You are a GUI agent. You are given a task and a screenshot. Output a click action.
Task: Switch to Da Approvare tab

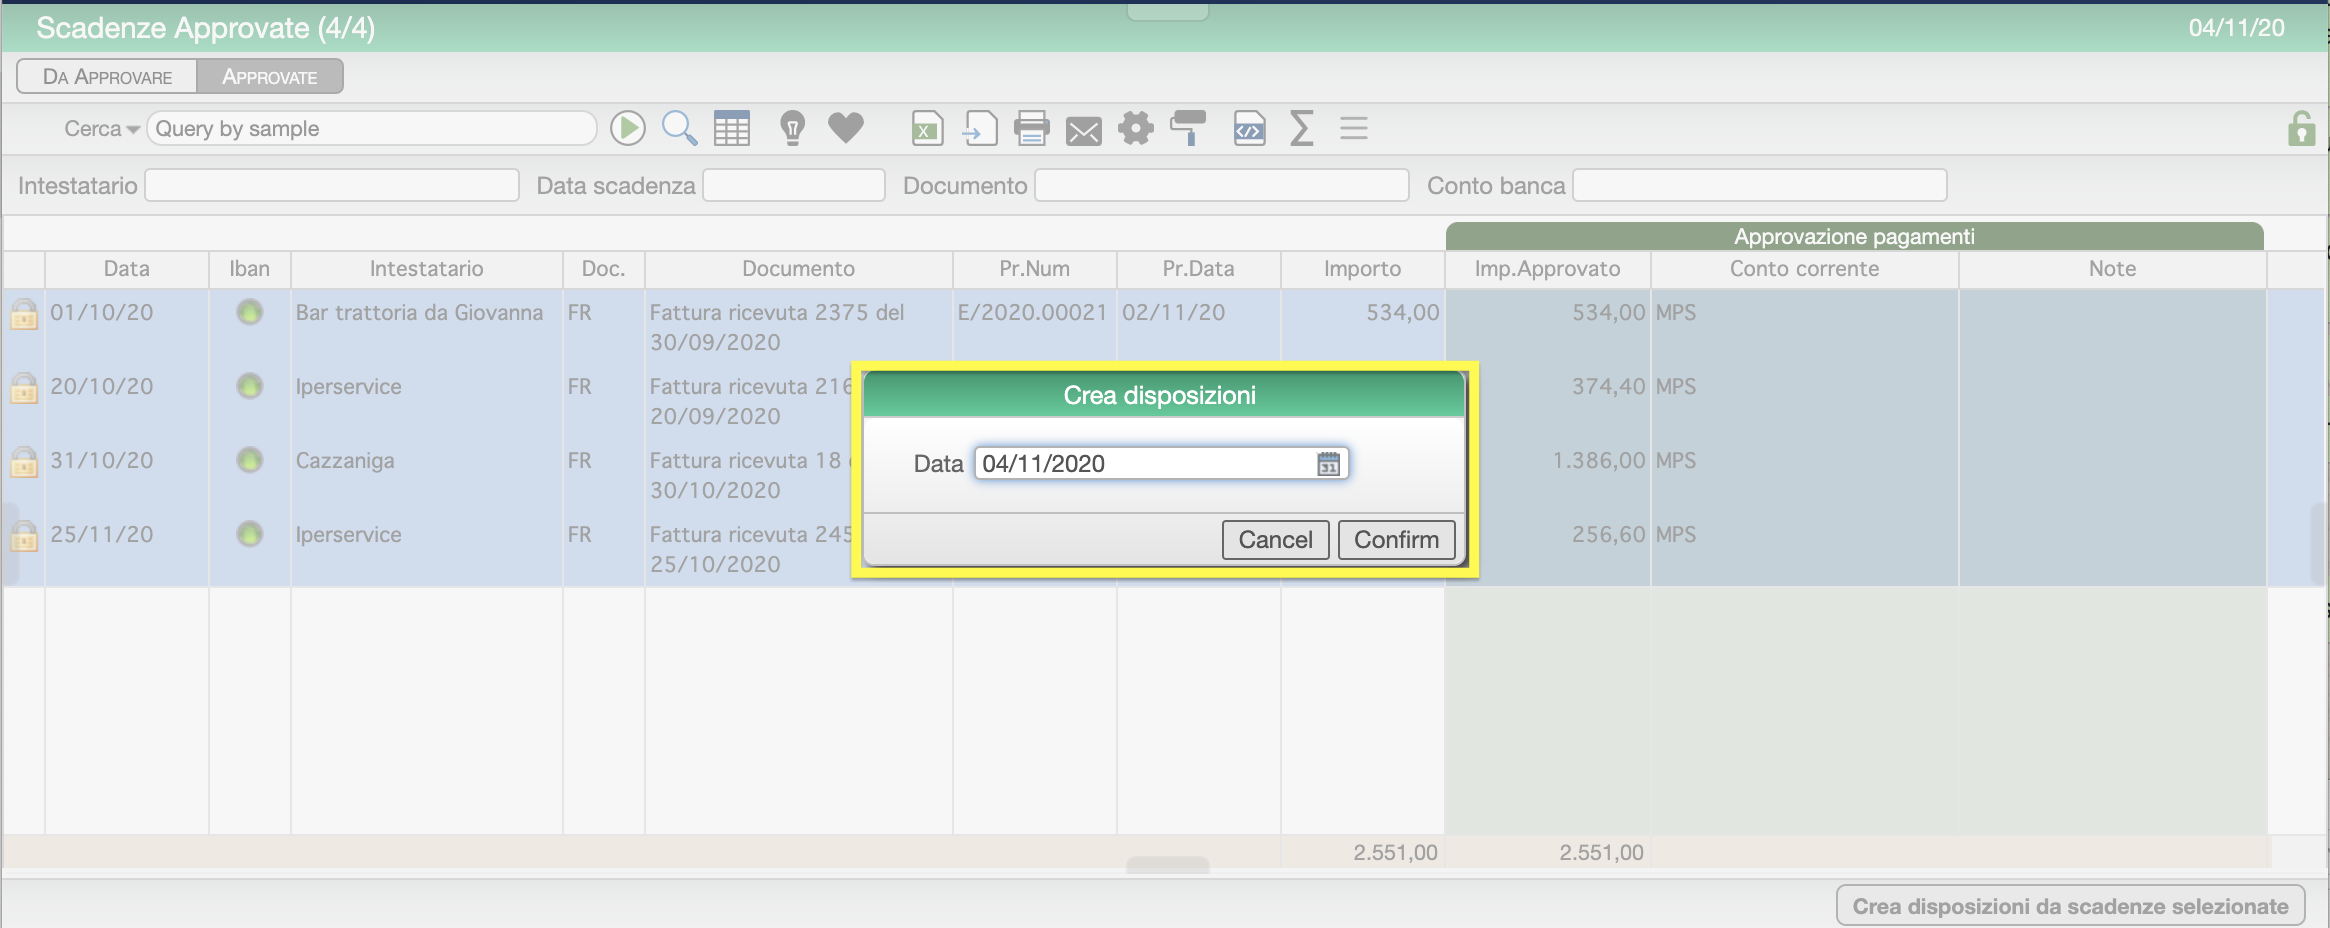[107, 77]
